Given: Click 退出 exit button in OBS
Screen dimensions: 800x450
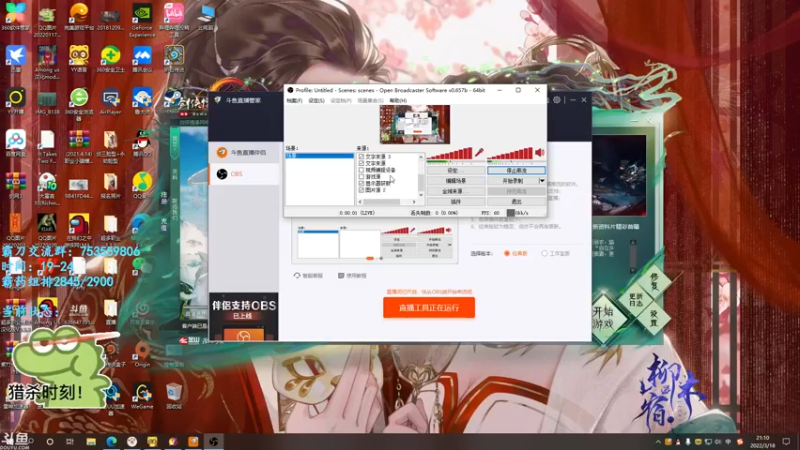Looking at the screenshot, I should [x=516, y=202].
